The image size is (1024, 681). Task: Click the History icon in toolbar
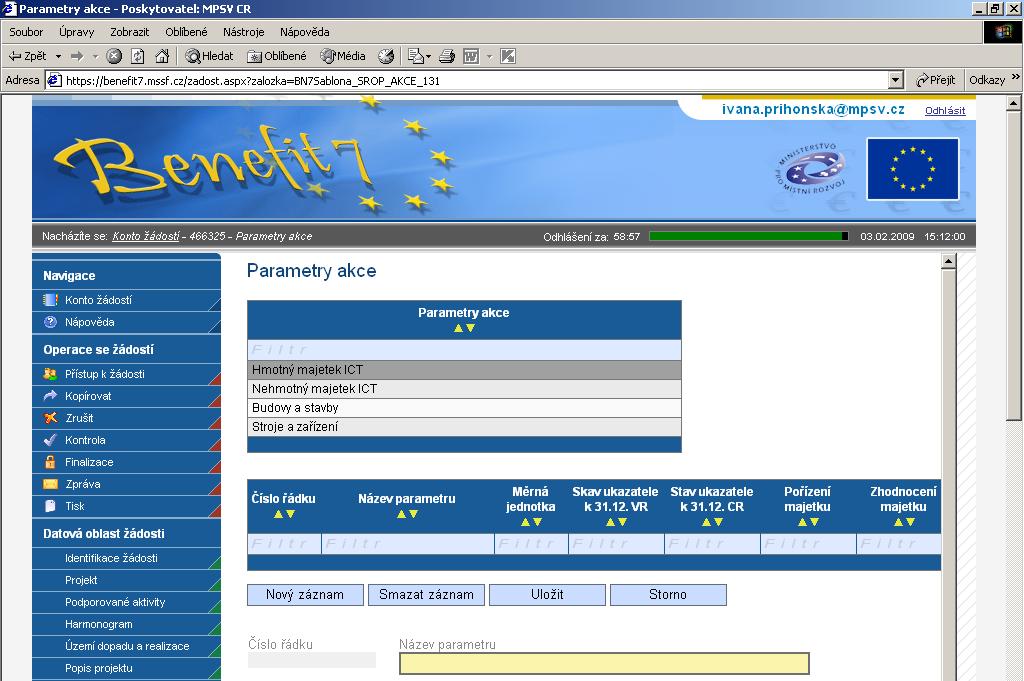click(x=386, y=56)
